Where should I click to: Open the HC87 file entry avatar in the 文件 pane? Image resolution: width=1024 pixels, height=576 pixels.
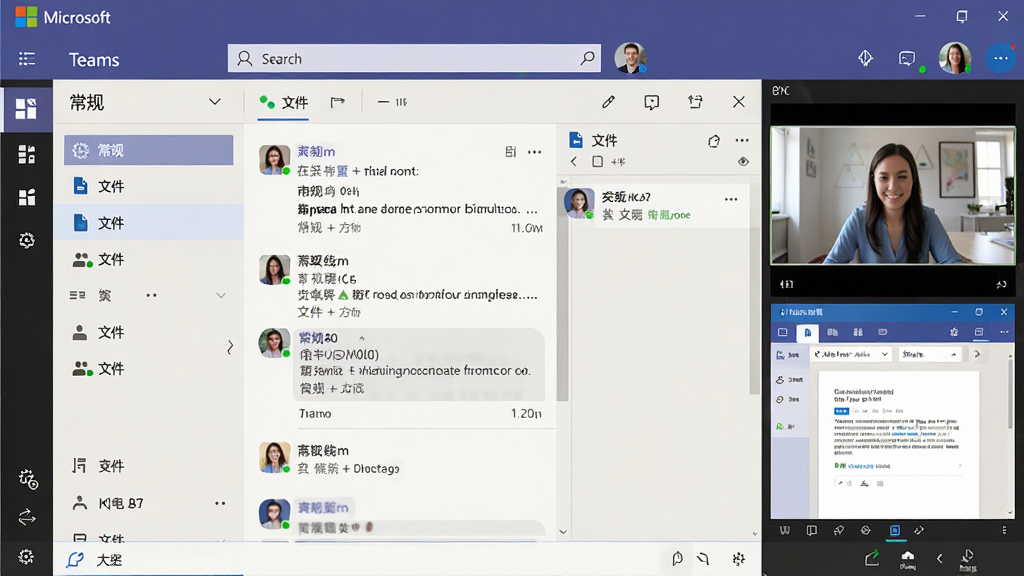pyautogui.click(x=579, y=203)
